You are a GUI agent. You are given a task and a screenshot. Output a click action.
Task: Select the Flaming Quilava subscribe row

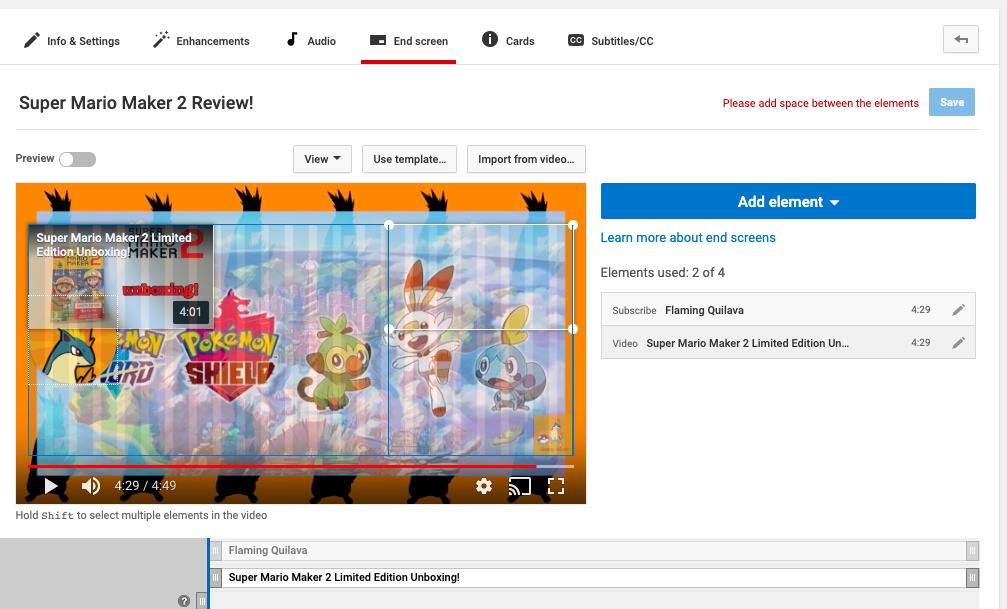788,310
